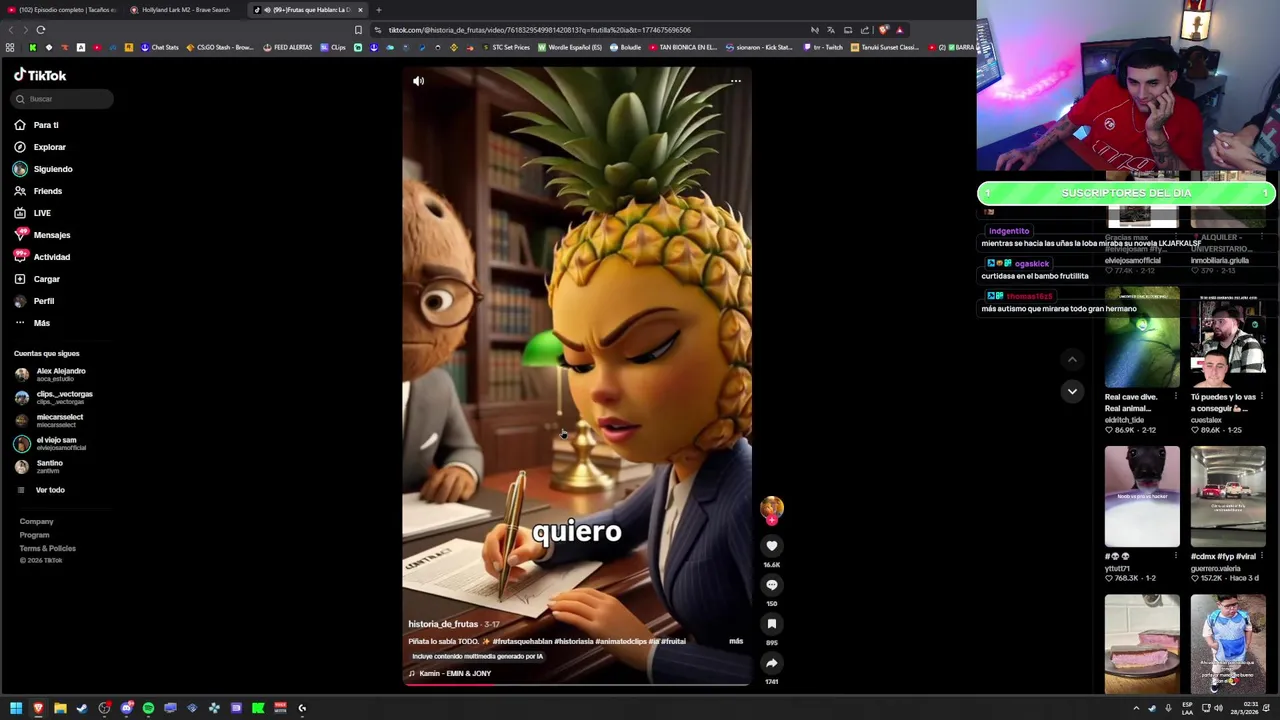Click the address bar URL
This screenshot has height=720, width=1280.
coord(540,30)
